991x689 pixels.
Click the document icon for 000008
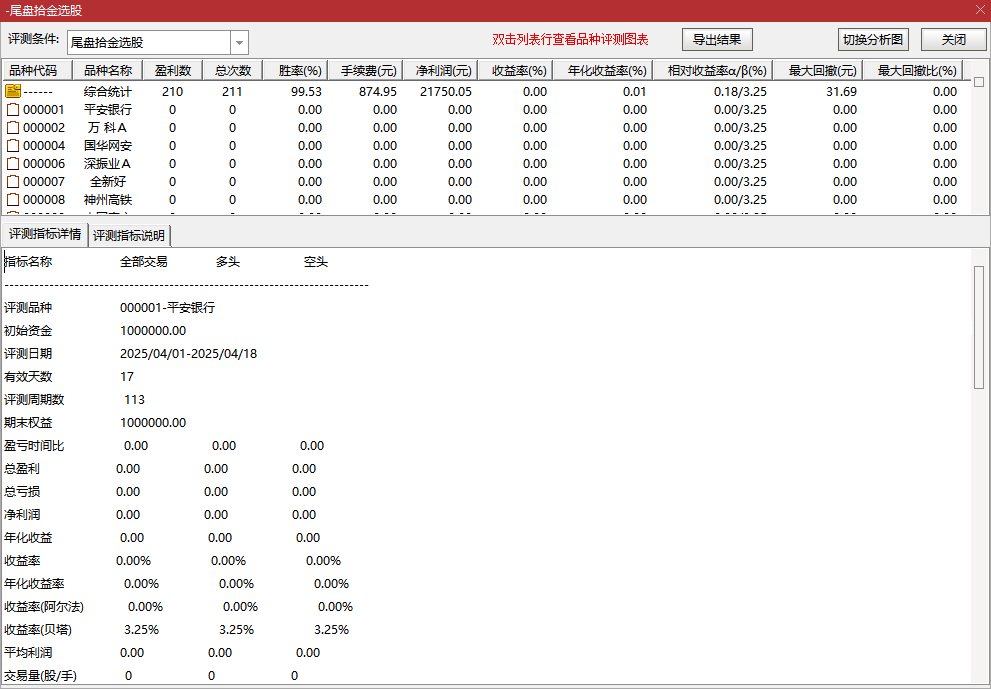tap(13, 200)
